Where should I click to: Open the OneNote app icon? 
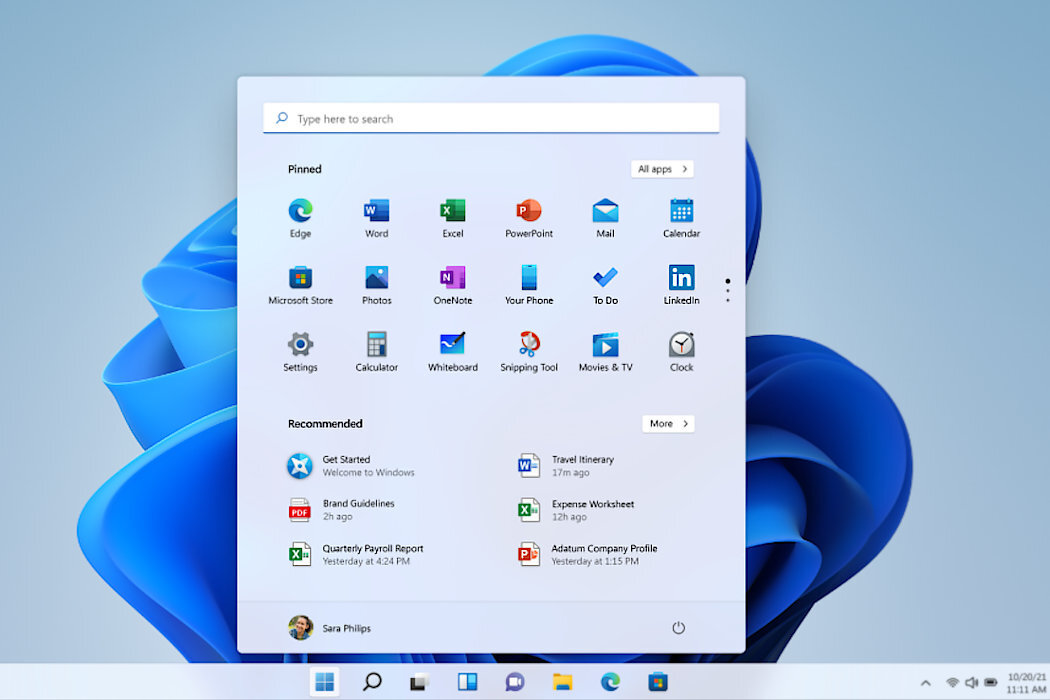[x=453, y=278]
